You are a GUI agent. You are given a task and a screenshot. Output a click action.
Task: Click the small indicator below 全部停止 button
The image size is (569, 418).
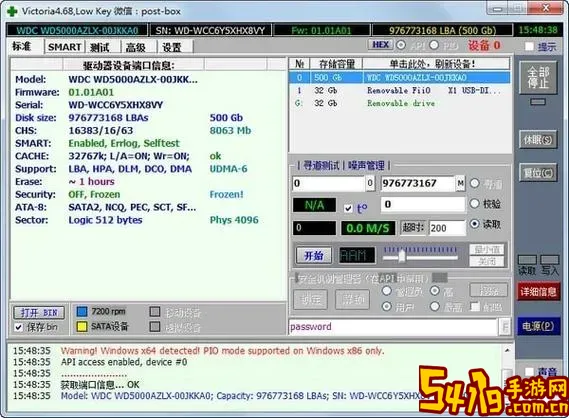(538, 102)
